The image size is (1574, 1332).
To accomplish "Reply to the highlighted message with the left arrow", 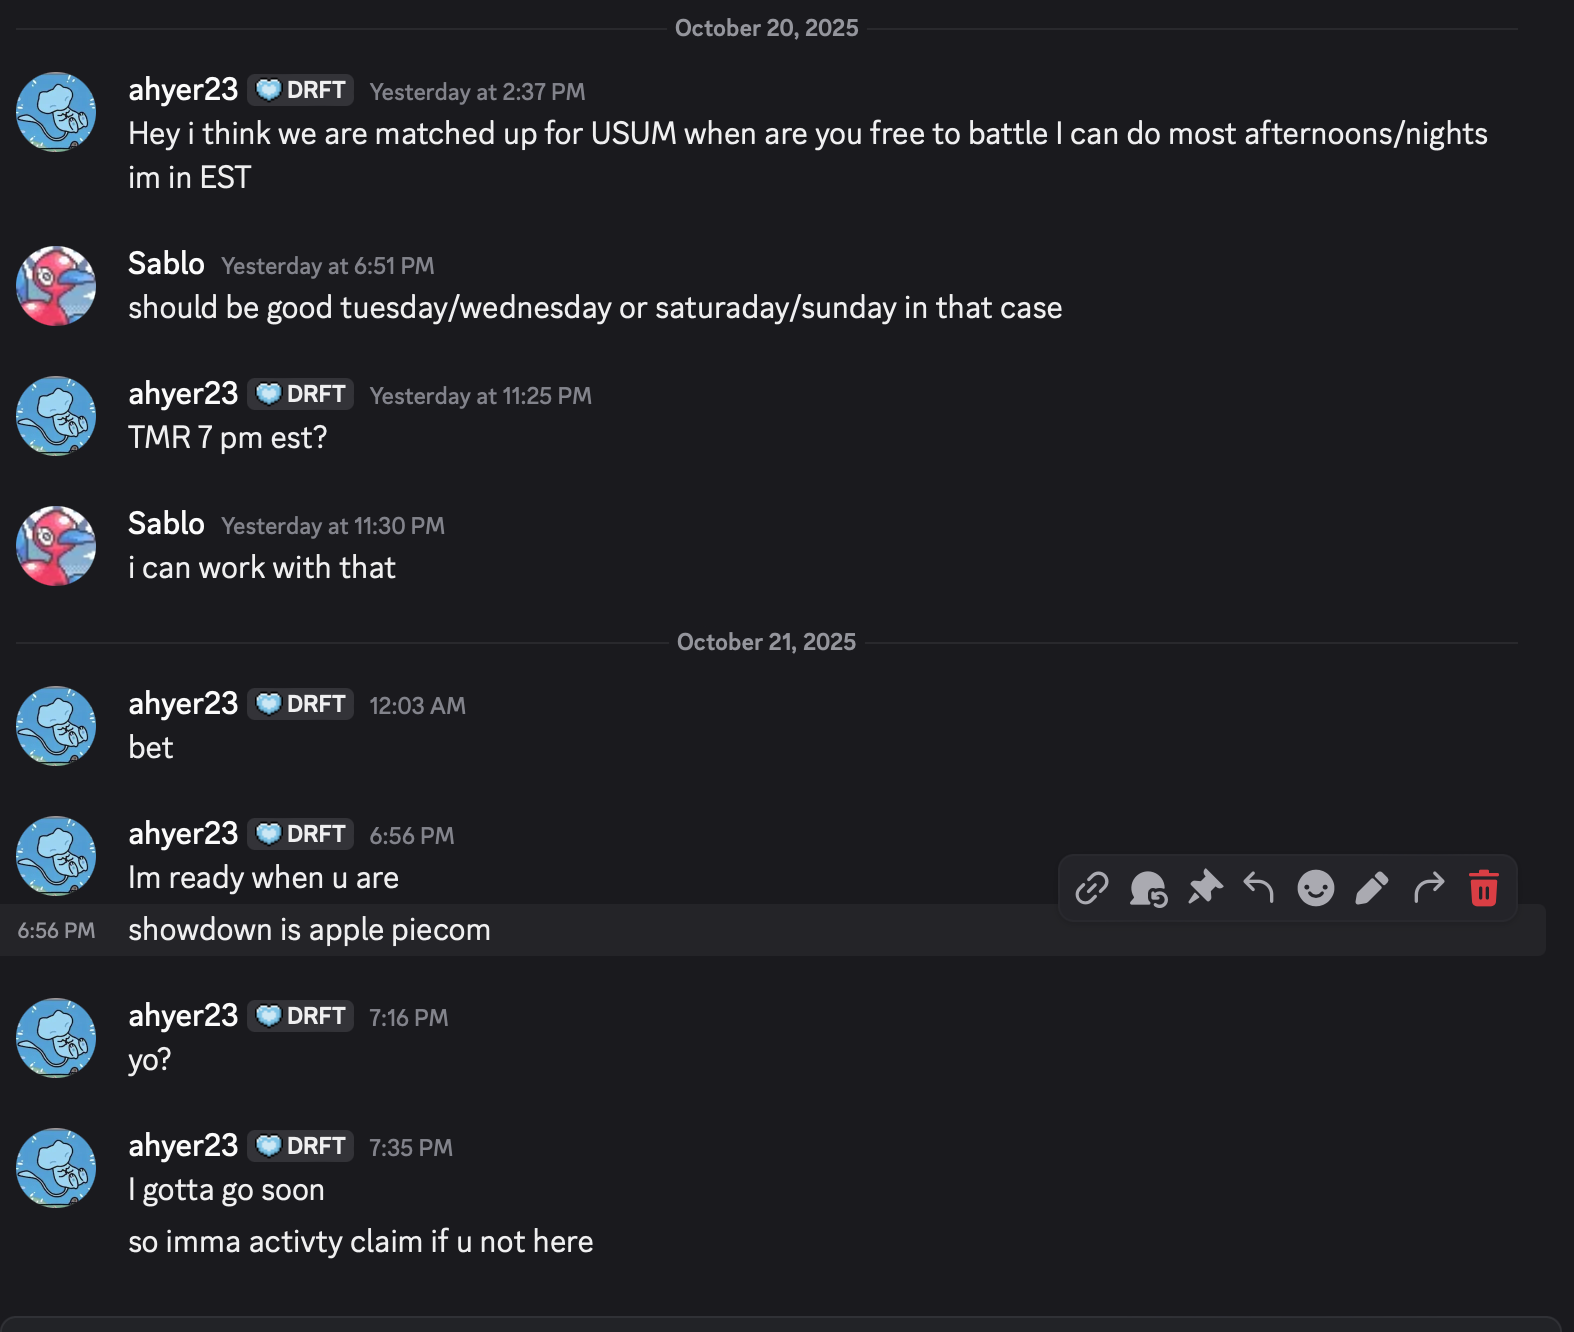I will pyautogui.click(x=1259, y=888).
